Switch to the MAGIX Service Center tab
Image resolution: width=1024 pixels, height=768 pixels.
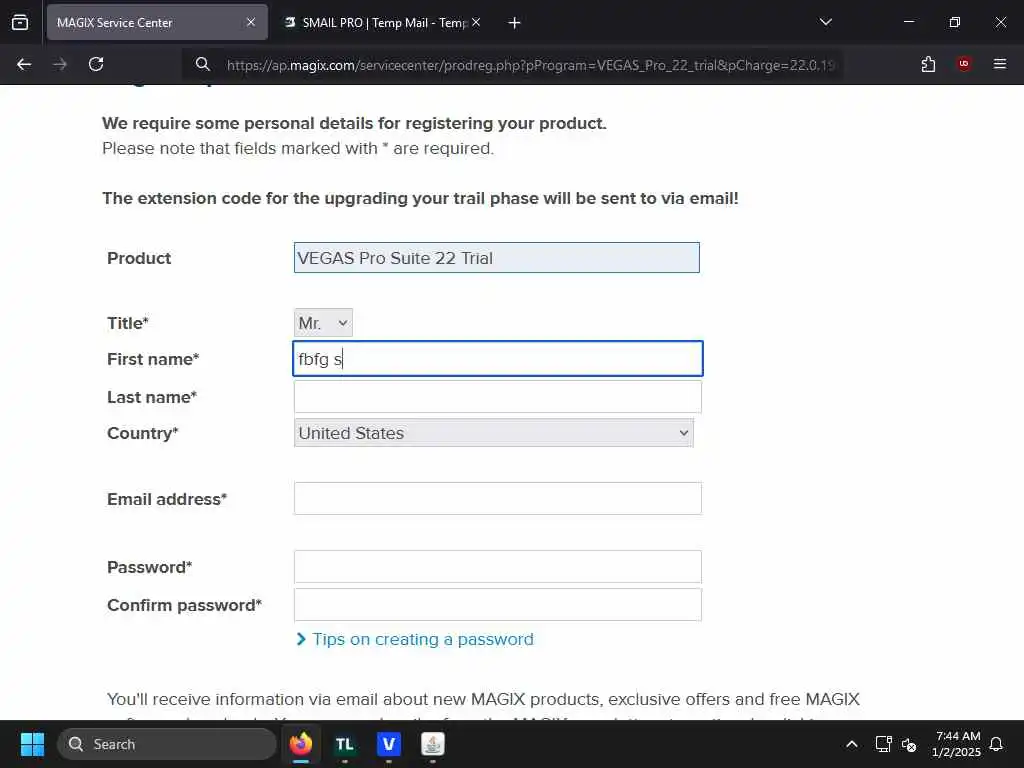[x=157, y=22]
